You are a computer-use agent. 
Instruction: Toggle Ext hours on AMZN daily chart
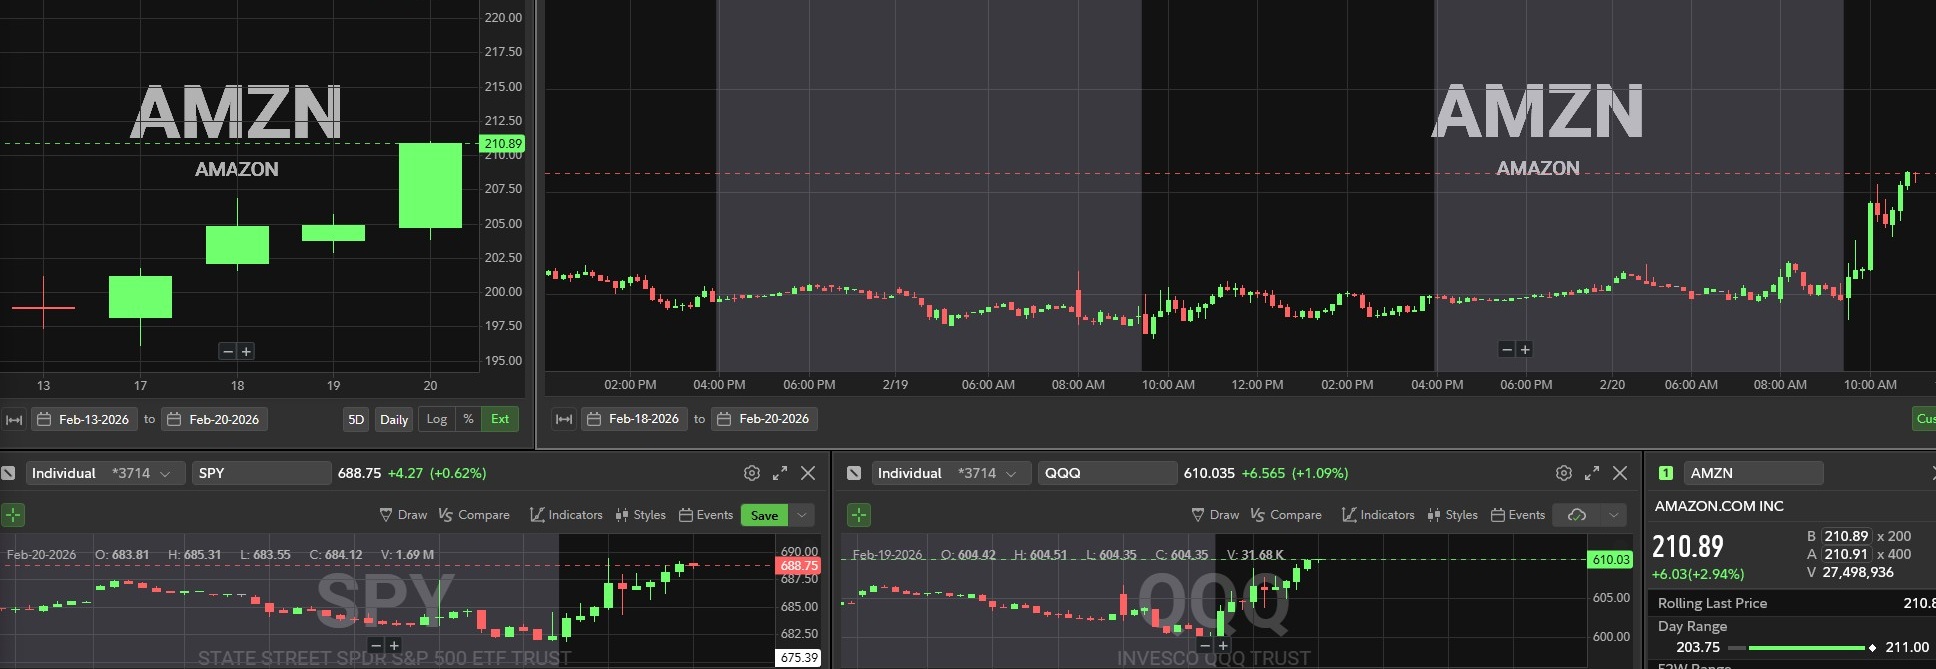point(500,419)
